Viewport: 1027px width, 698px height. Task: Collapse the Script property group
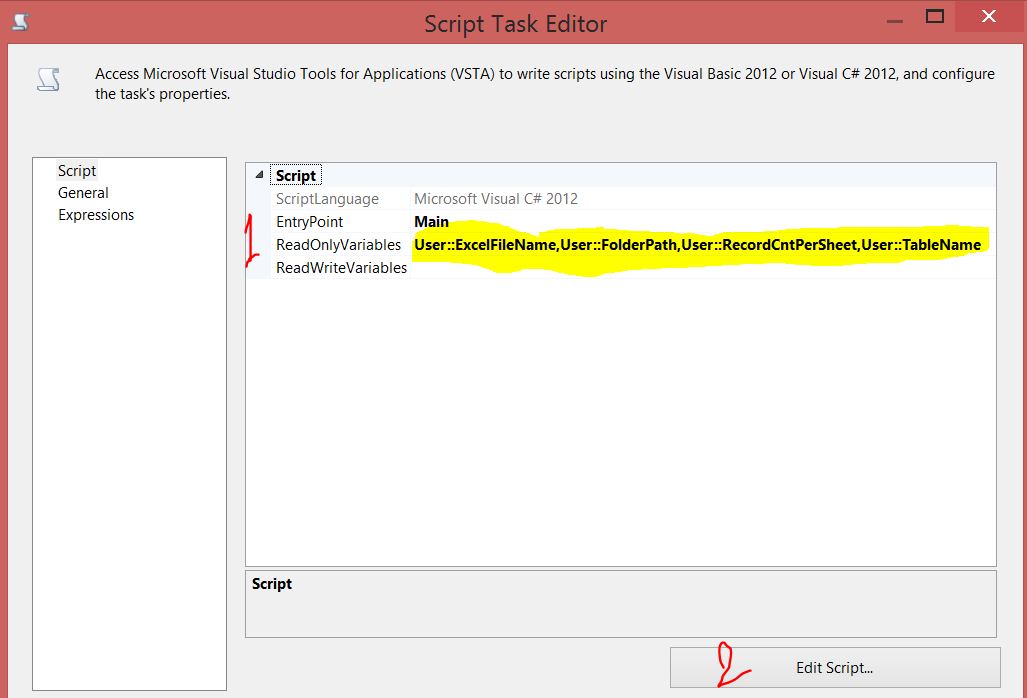258,174
